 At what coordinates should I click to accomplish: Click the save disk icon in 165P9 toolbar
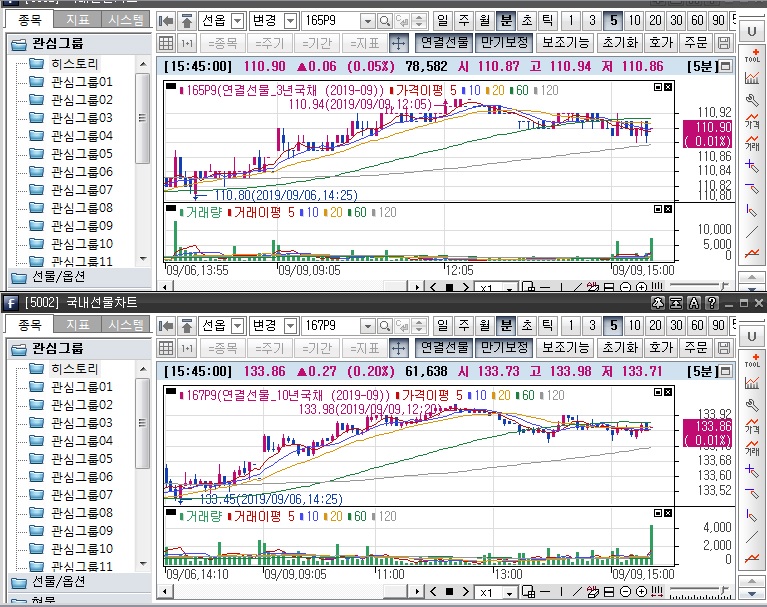click(724, 43)
